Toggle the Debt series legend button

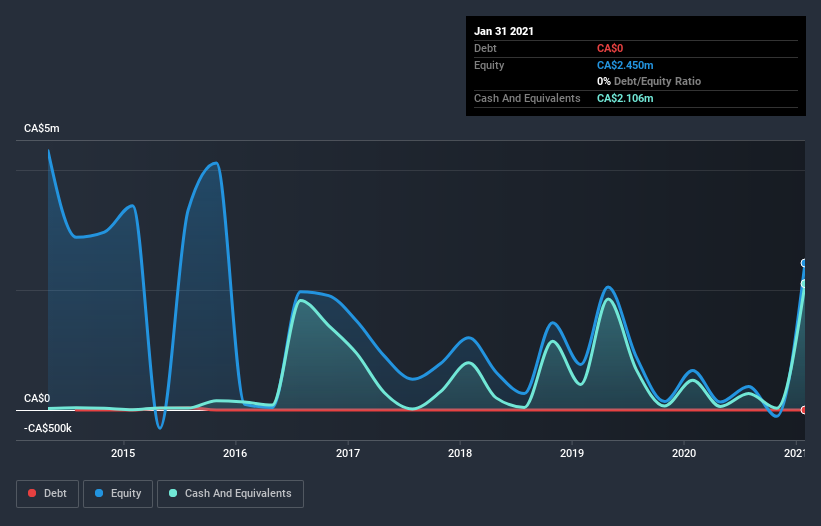point(48,494)
